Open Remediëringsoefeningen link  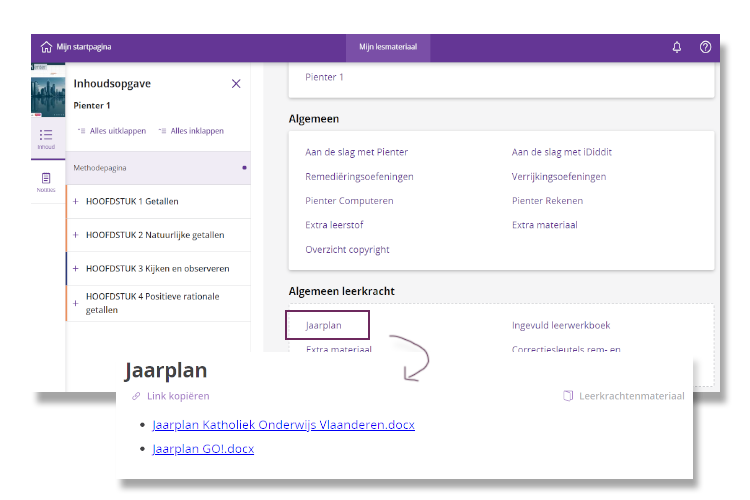tap(359, 177)
